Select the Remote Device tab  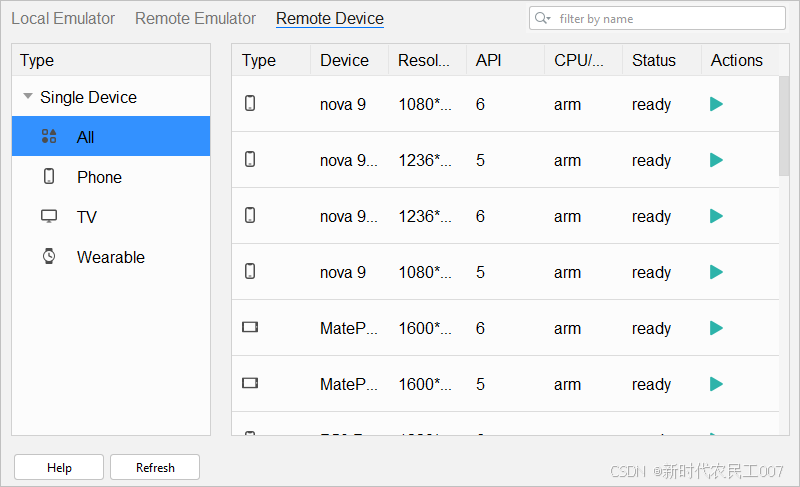pyautogui.click(x=330, y=18)
